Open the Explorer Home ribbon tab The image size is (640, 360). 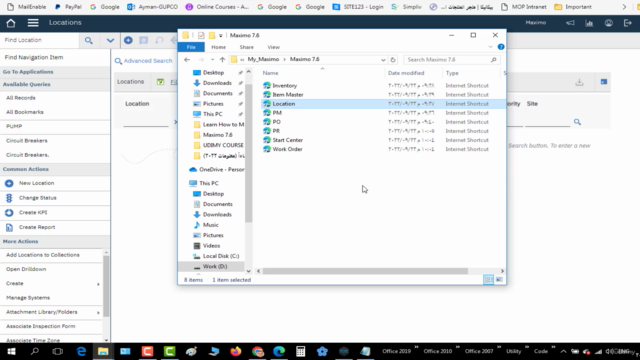tap(218, 47)
